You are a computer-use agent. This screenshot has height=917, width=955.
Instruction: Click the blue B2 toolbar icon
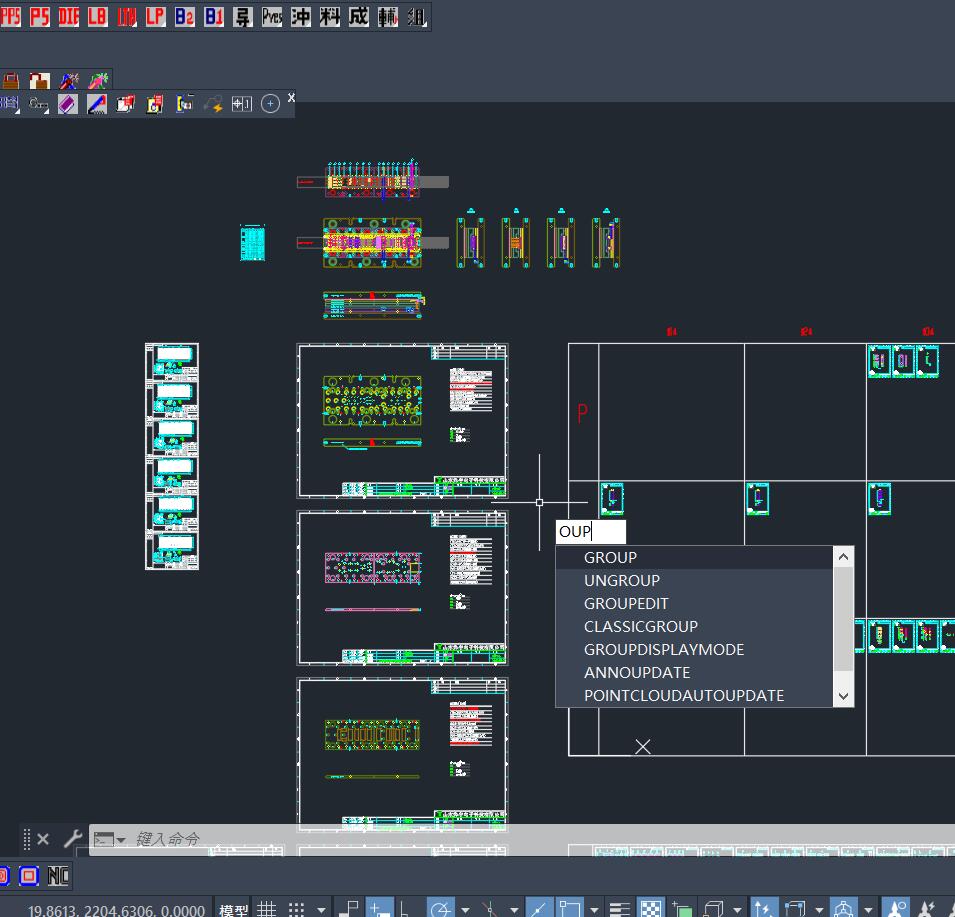coord(185,16)
